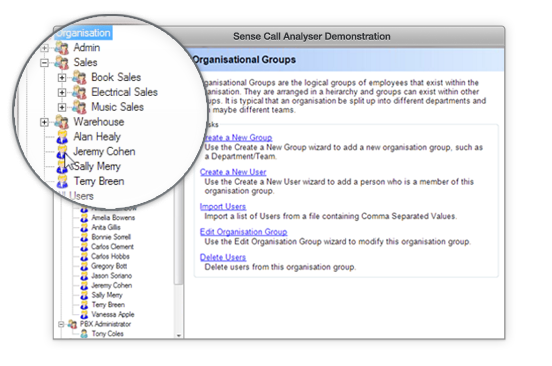Click the Bonnie Sorrell user icon
Image resolution: width=552 pixels, height=366 pixels.
tap(84, 237)
